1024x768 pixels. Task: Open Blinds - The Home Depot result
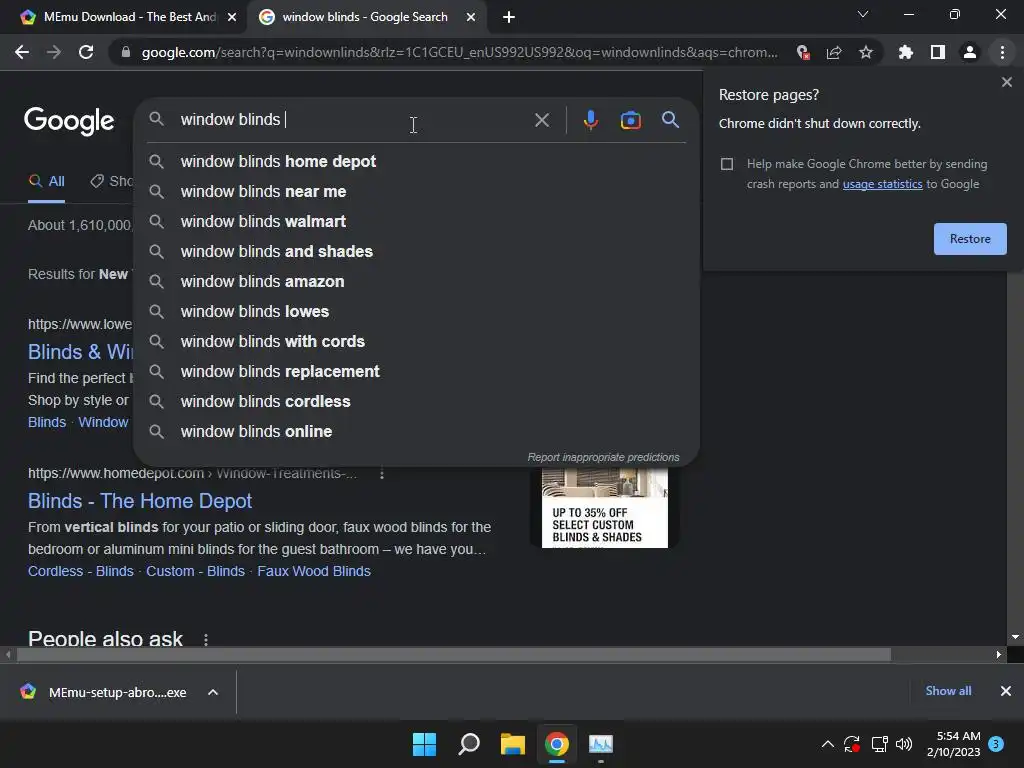(x=140, y=501)
